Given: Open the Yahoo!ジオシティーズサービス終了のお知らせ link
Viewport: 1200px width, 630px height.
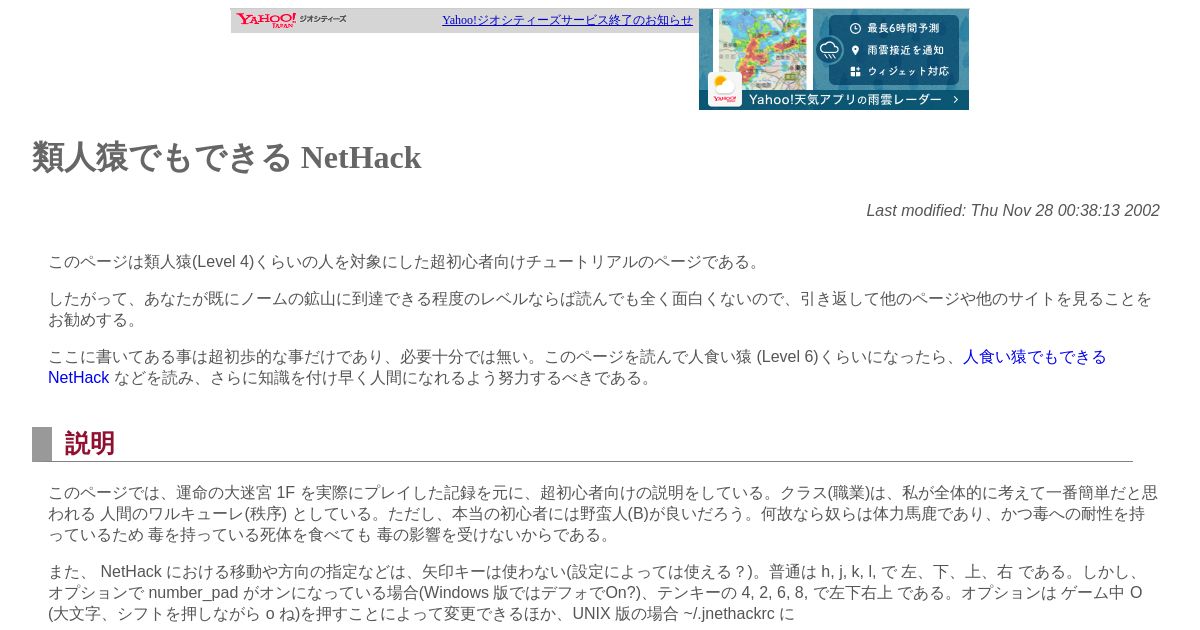Looking at the screenshot, I should [567, 20].
